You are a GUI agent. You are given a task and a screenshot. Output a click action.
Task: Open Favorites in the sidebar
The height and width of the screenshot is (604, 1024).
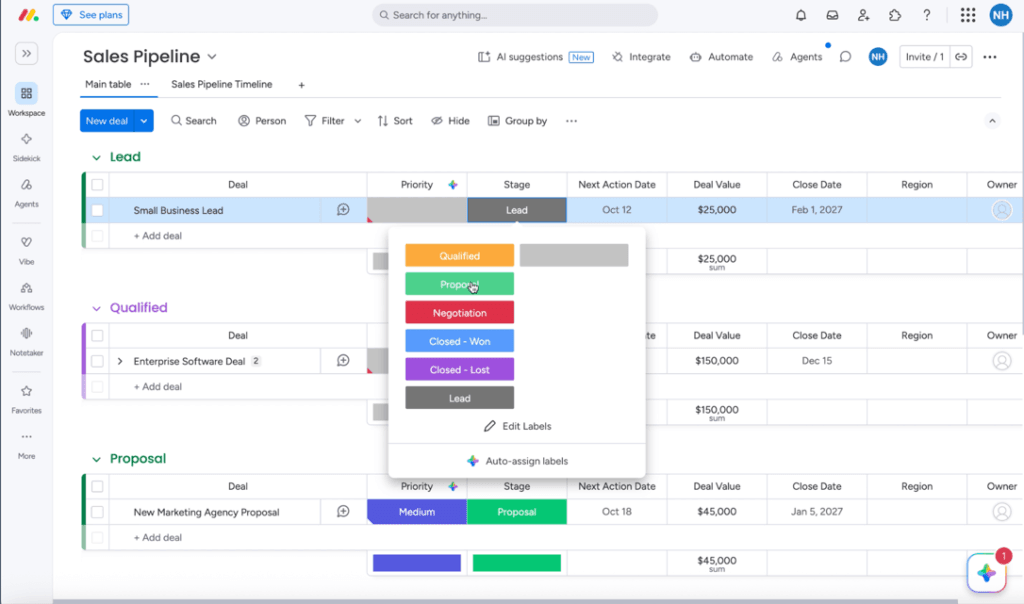[26, 399]
